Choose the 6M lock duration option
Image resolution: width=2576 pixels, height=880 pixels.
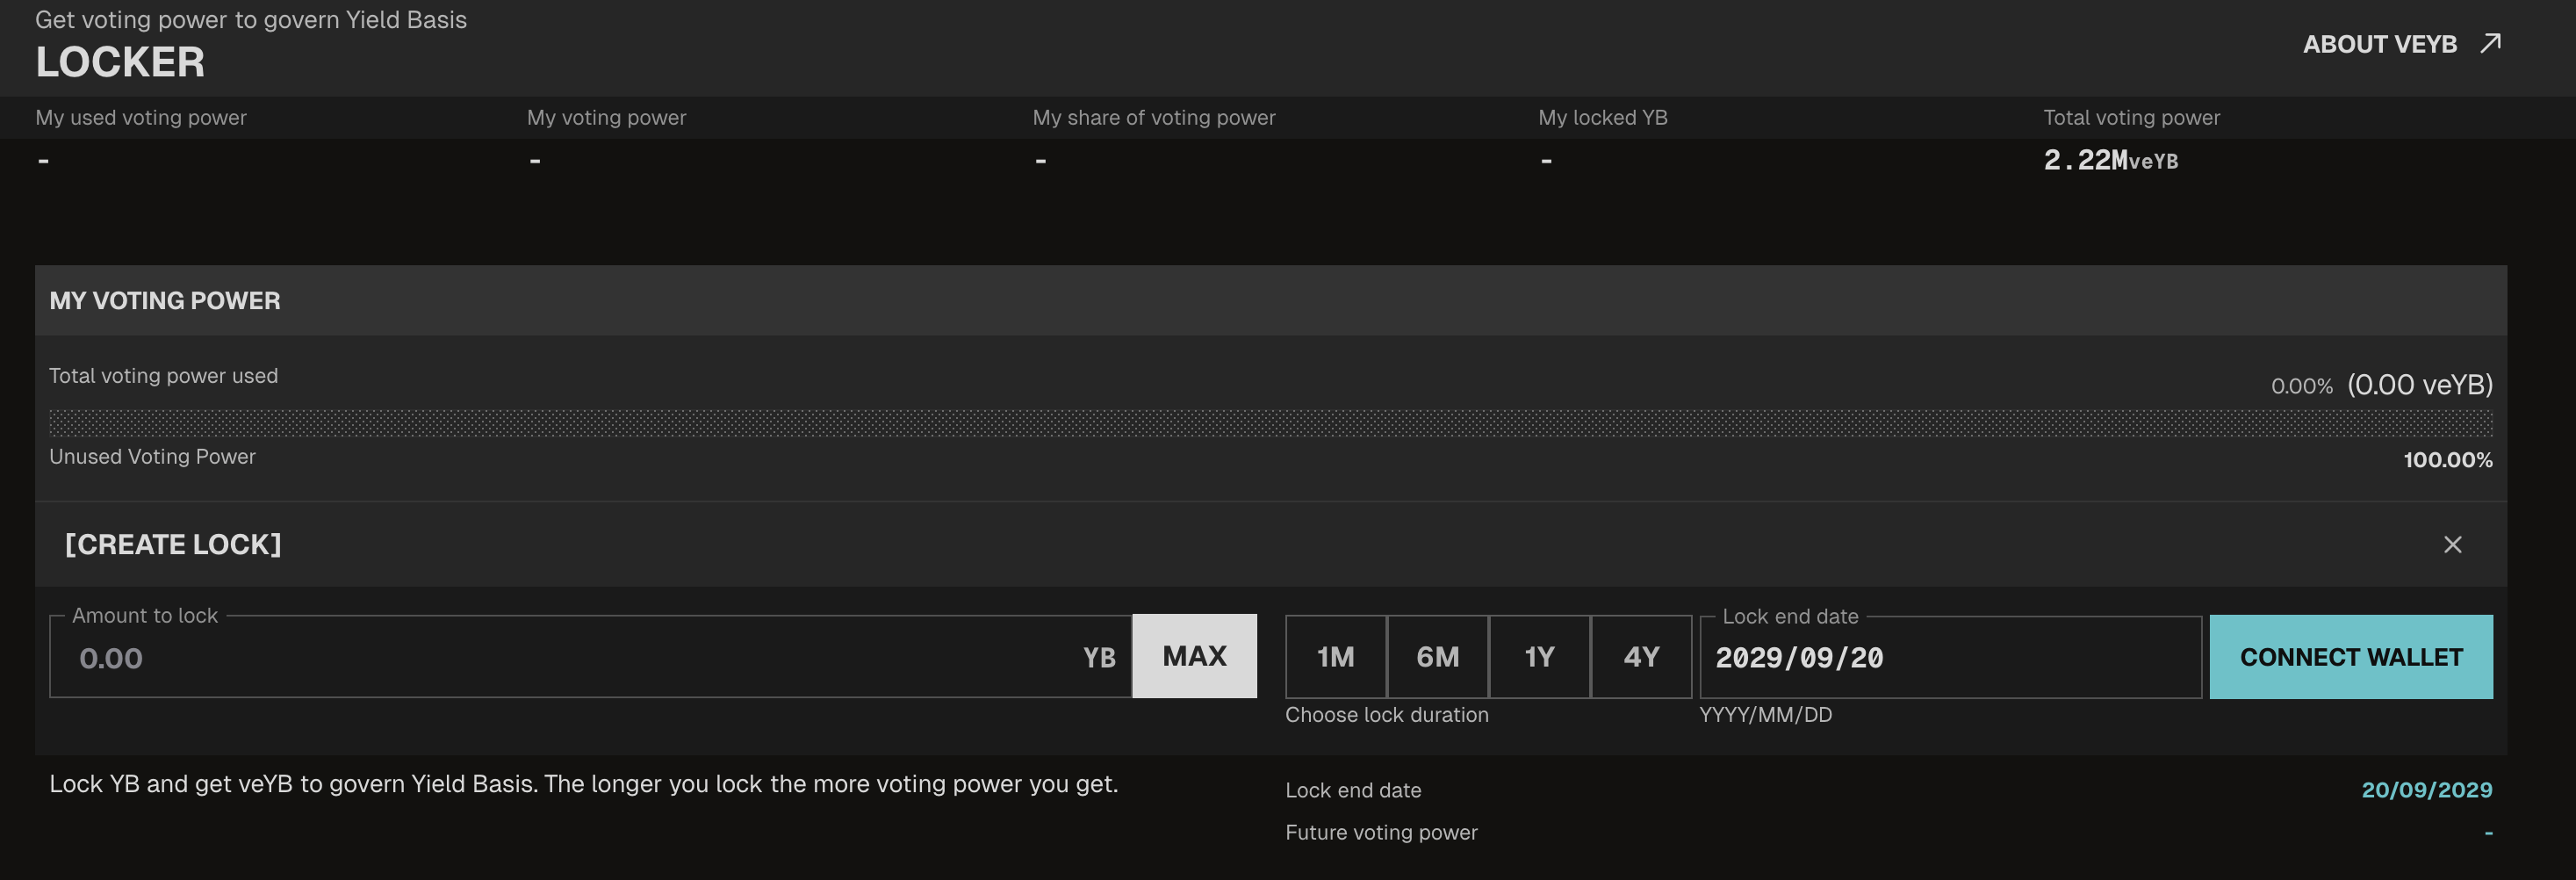pyautogui.click(x=1437, y=656)
